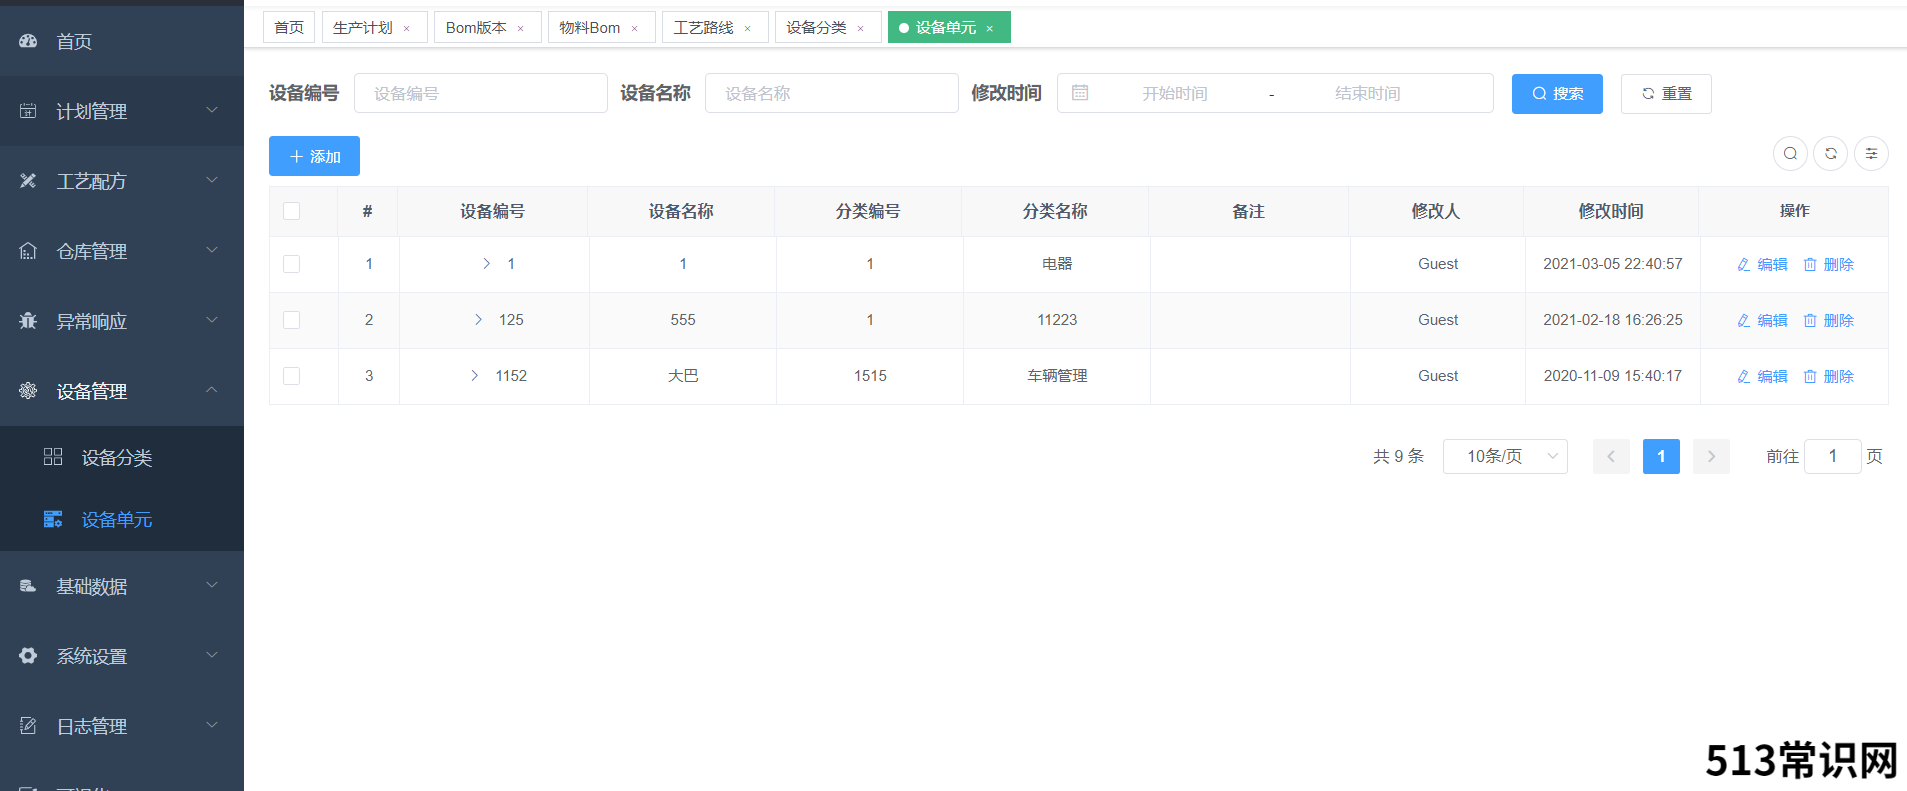This screenshot has width=1907, height=791.
Task: Click the 日志管理 edit-note icon
Action: (x=28, y=726)
